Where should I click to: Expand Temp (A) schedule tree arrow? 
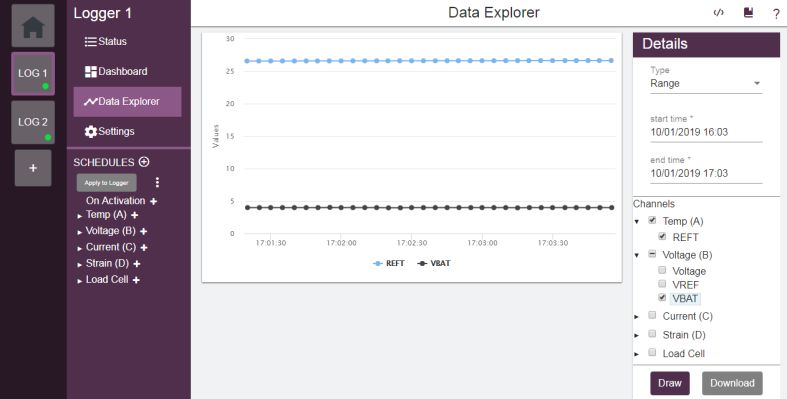[x=80, y=216]
